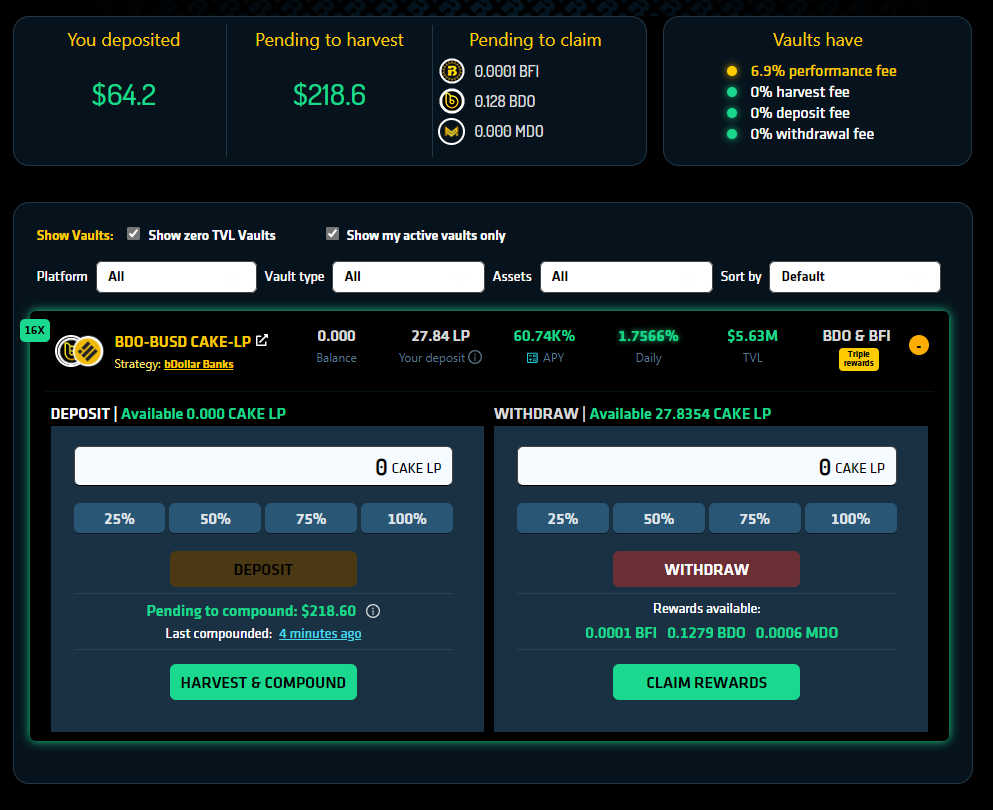The image size is (993, 810).
Task: Click the 60.74K% APY value
Action: [x=544, y=336]
